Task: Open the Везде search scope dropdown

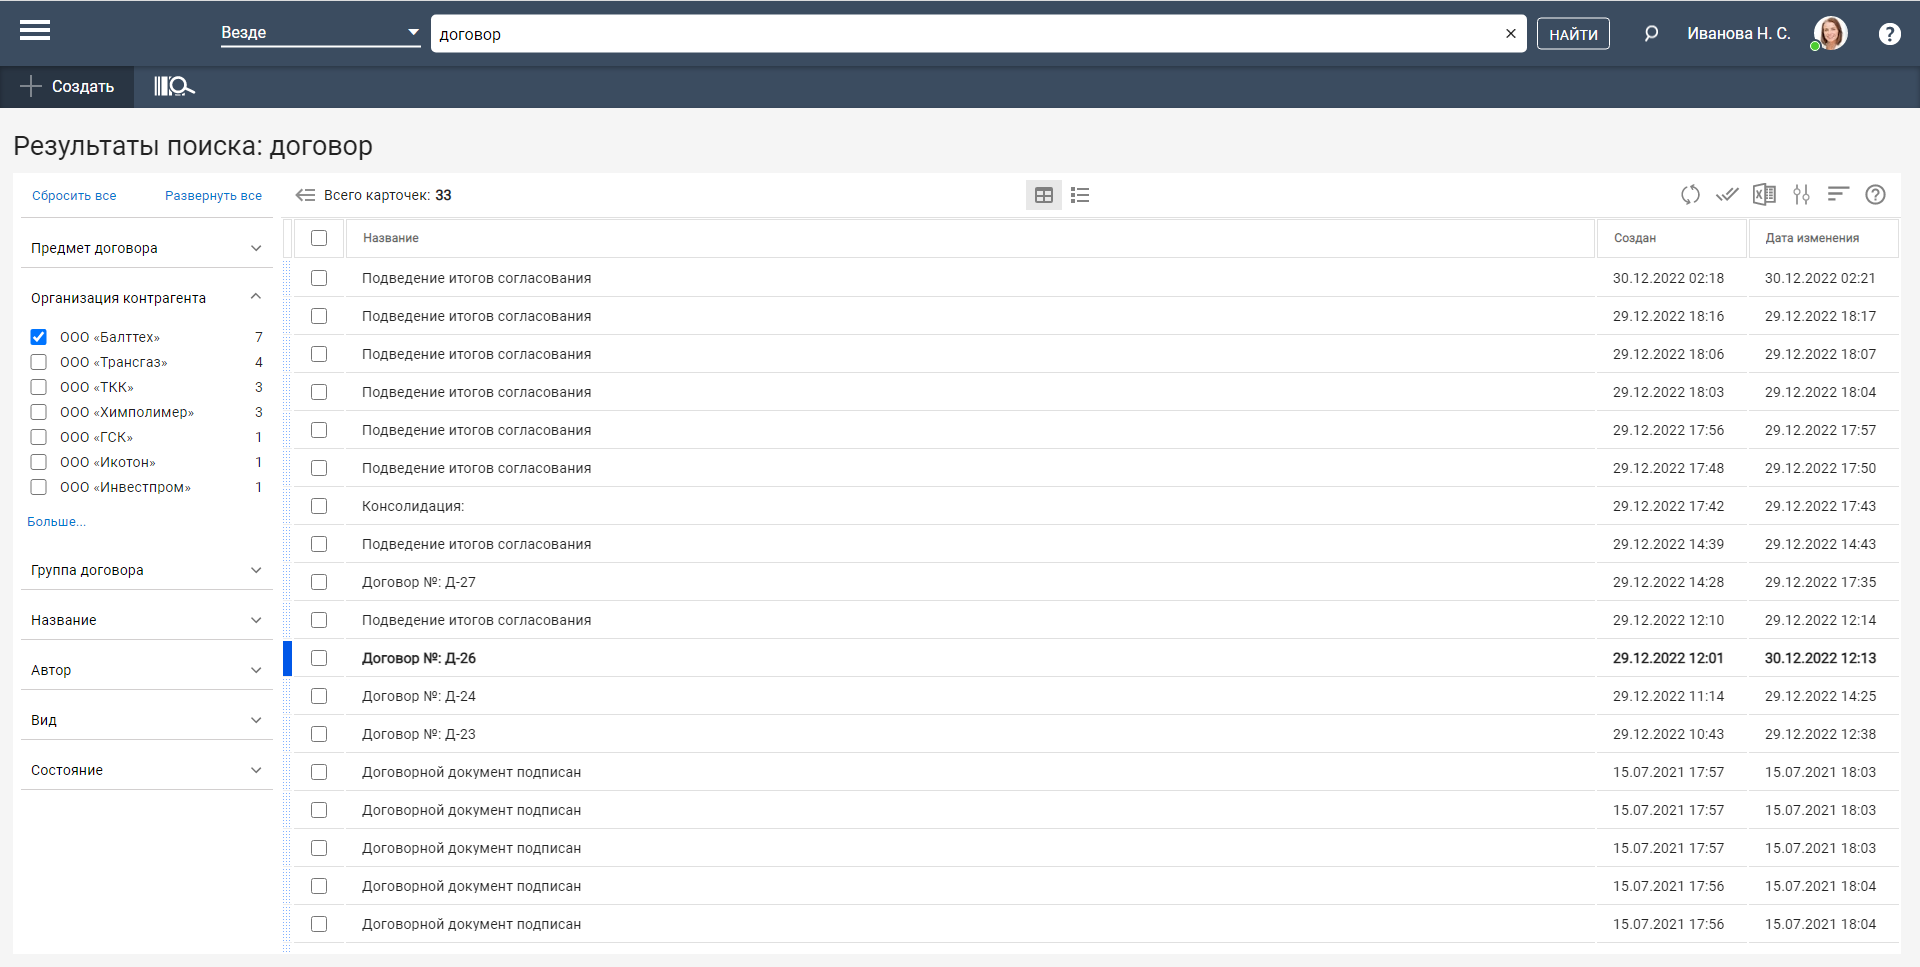Action: [x=320, y=32]
